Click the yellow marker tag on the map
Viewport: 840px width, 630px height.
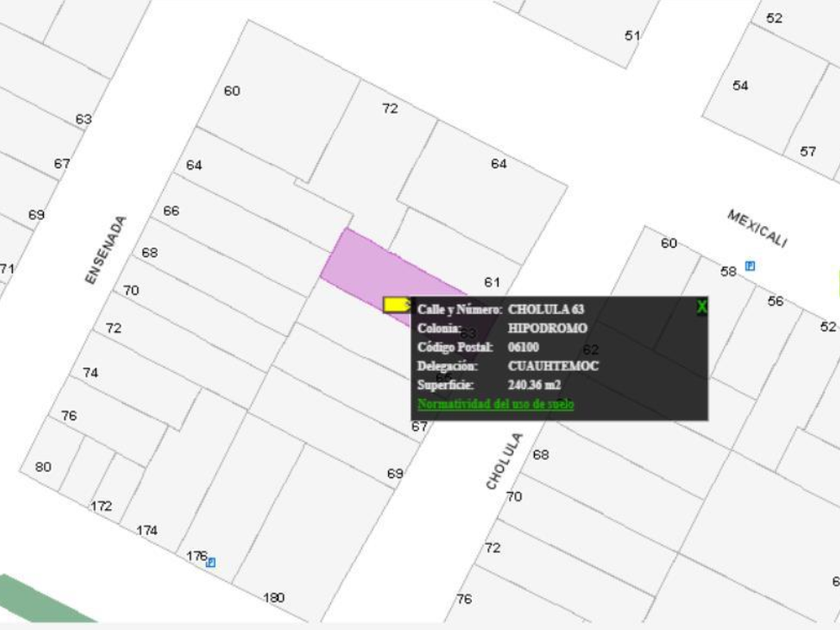coord(397,305)
